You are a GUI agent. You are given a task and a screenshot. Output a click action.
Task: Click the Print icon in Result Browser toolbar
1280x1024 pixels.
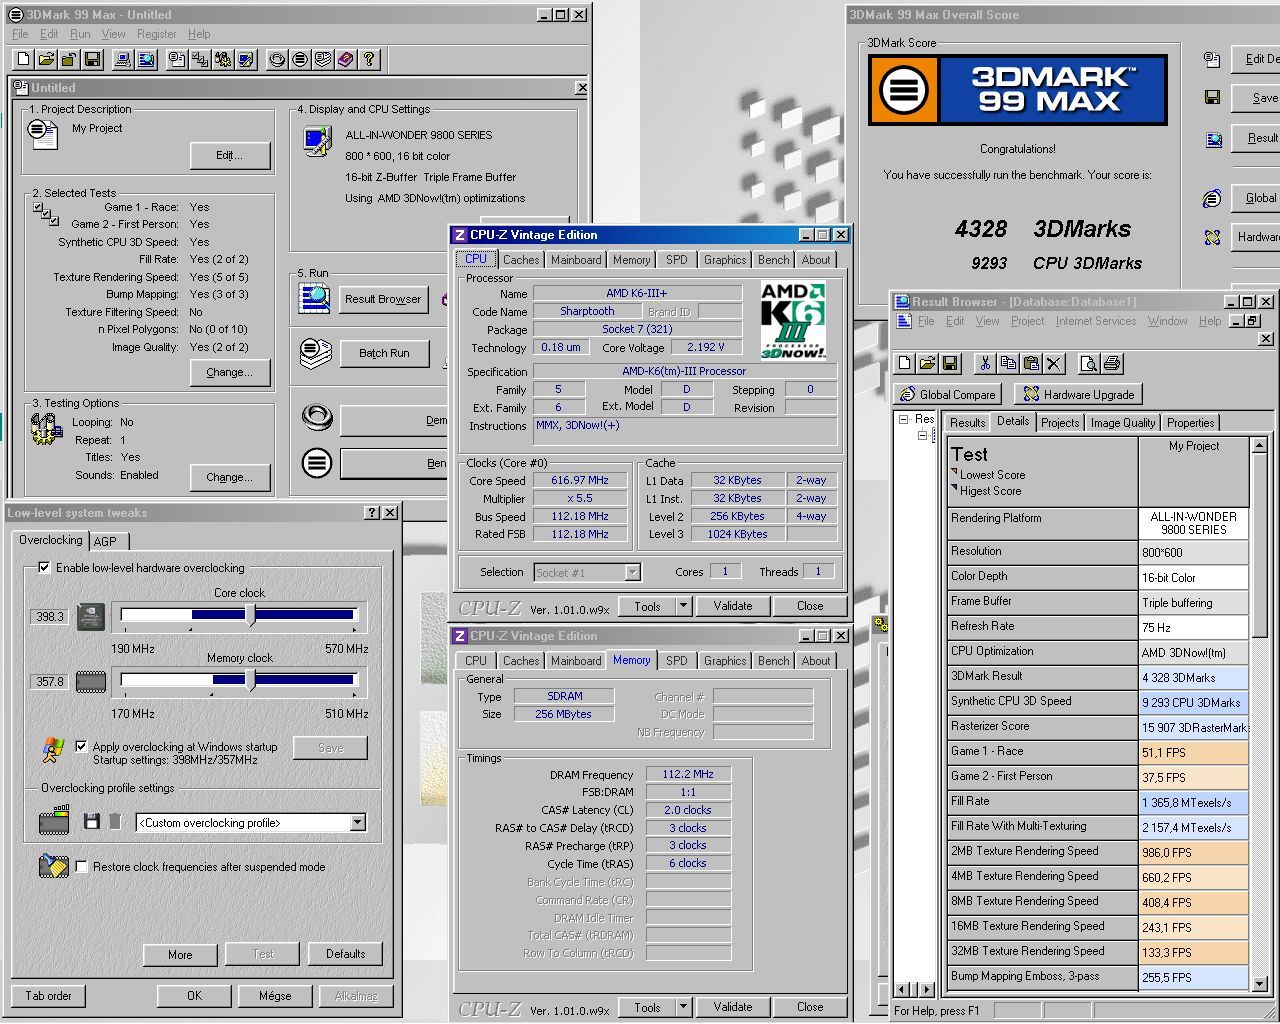coord(1112,363)
